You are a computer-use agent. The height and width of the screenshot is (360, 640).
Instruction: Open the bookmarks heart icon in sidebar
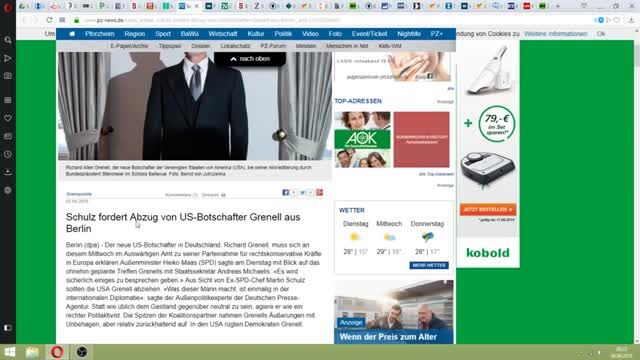(x=8, y=118)
